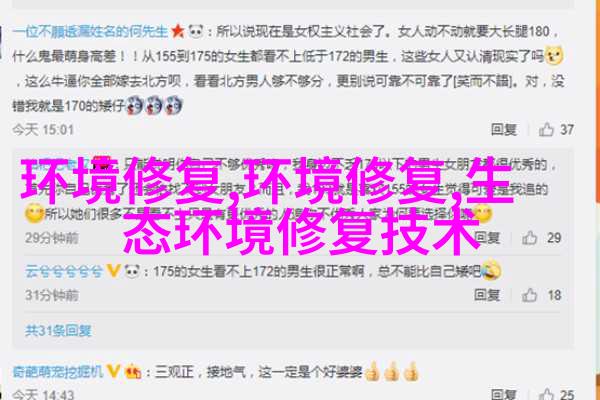Click 回复 on the 今天 14:43 comment
Image resolution: width=600 pixels, height=400 pixels.
504,394
